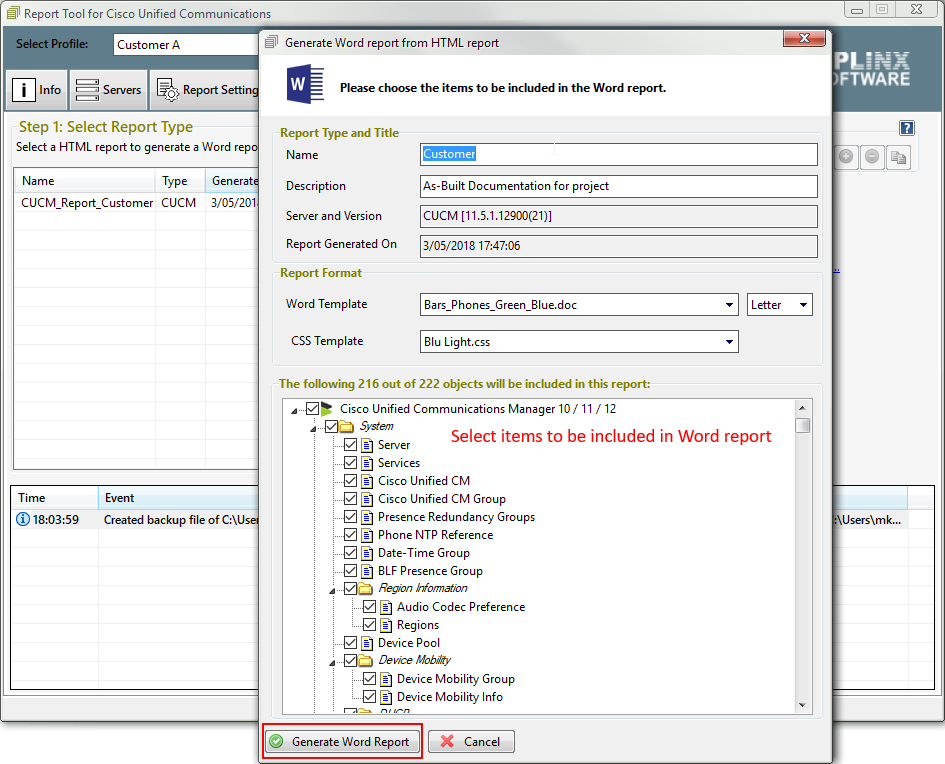Click the info icon on 18:03:59 event
Viewport: 945px width, 764px height.
tap(22, 519)
